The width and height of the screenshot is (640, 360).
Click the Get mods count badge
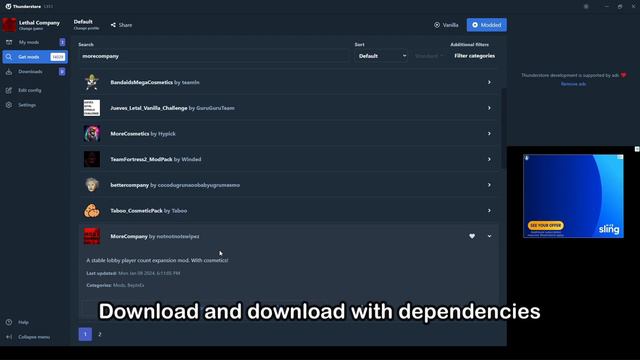[58, 57]
